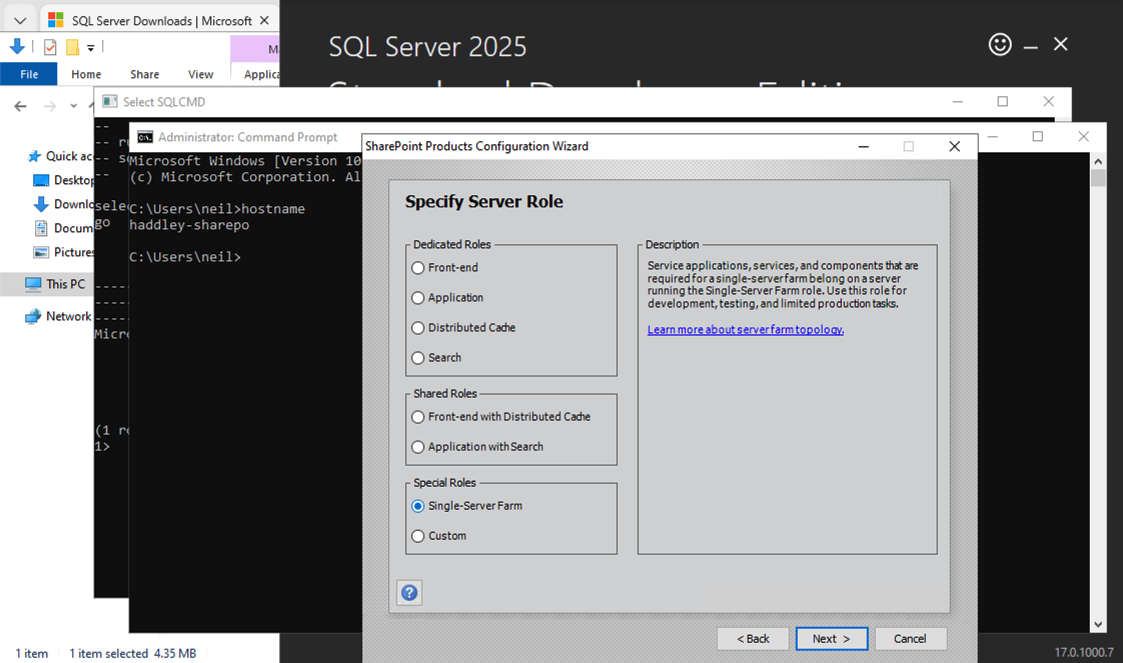Select Quick access in navigation pane
This screenshot has height=663, width=1123.
pos(60,156)
